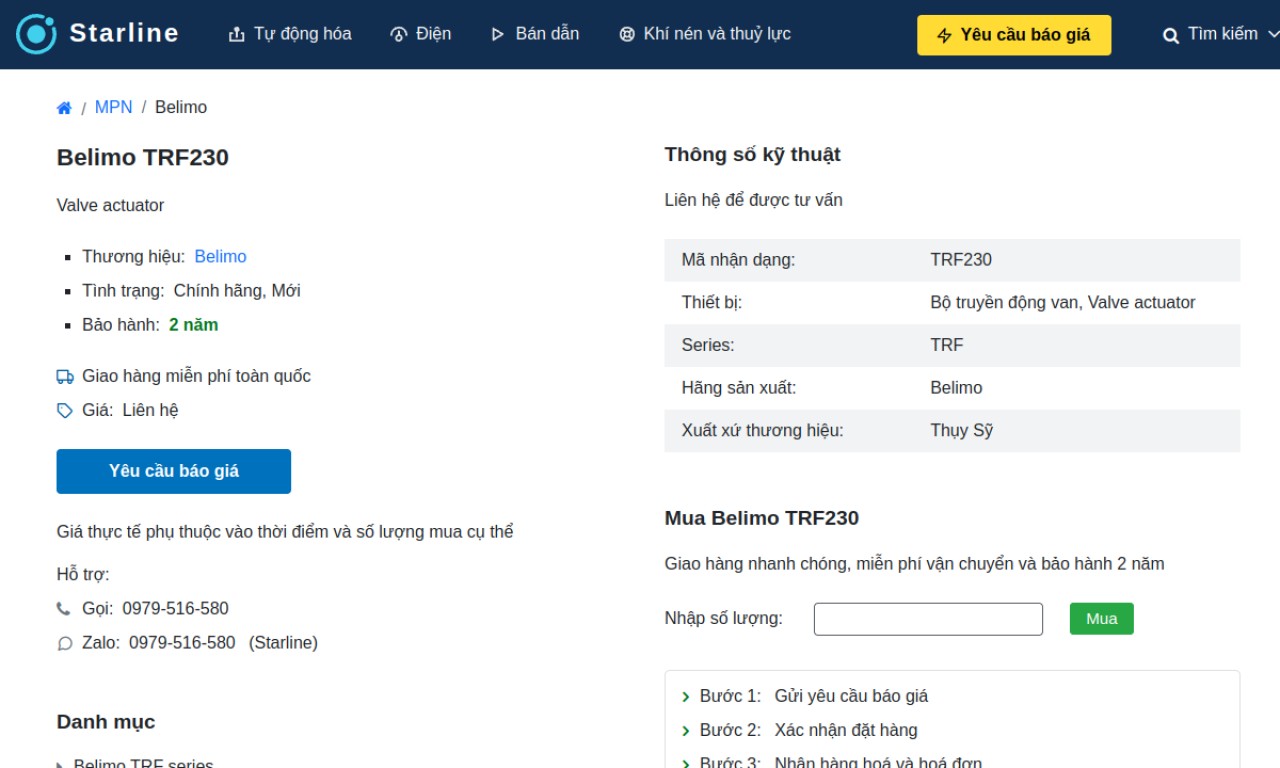This screenshot has width=1280, height=768.
Task: Click the Thụy Sỹ table cell
Action: click(961, 431)
